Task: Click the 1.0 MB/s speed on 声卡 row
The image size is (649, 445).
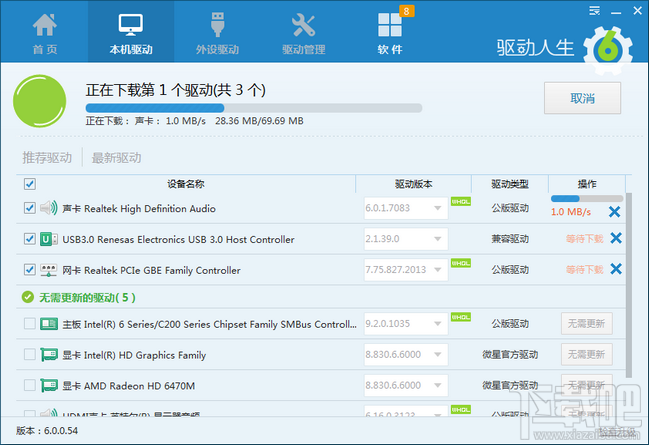Action: pos(571,212)
